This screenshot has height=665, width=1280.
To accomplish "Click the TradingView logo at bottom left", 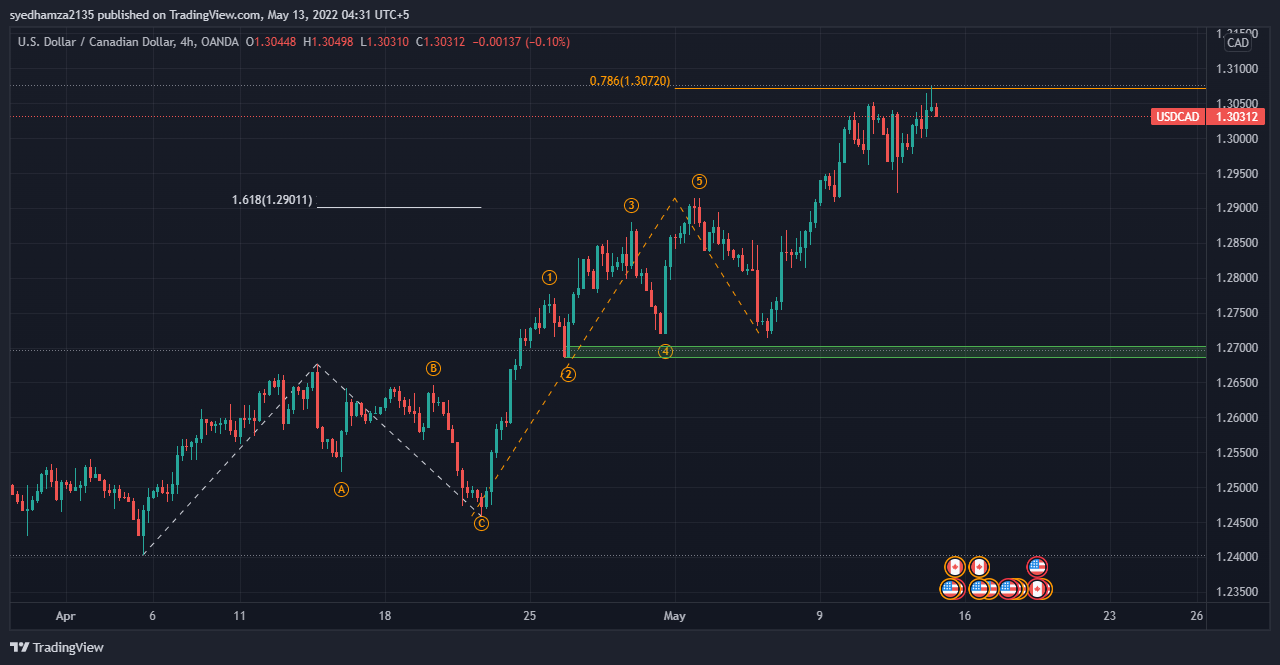I will (x=56, y=647).
